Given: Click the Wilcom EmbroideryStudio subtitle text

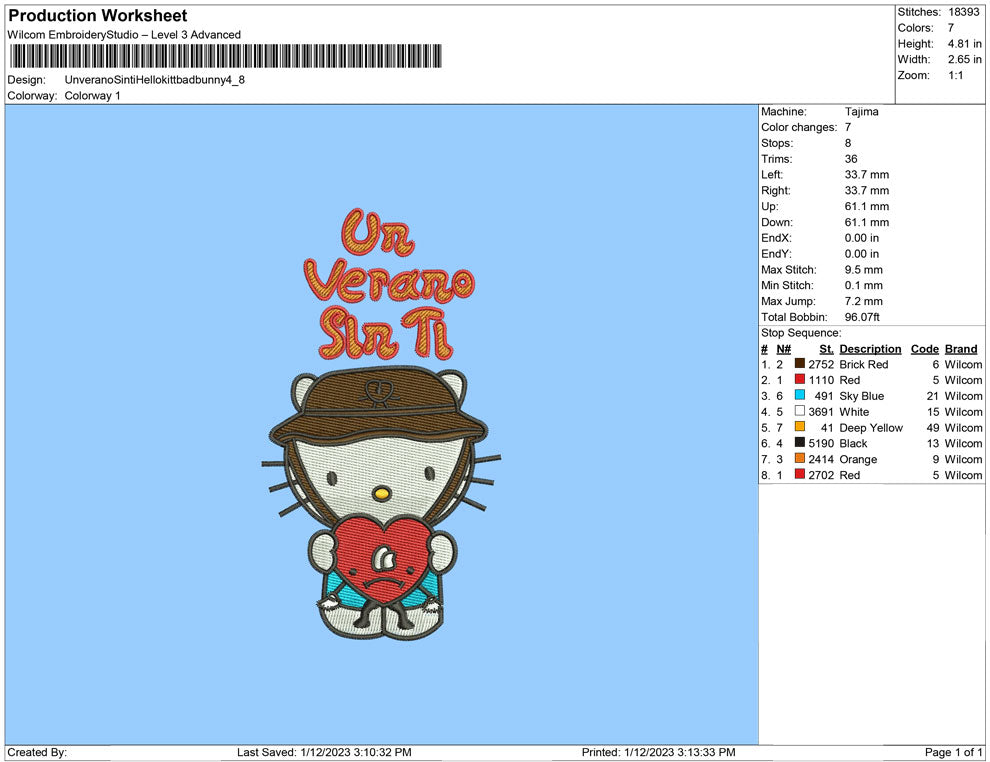Looking at the screenshot, I should [x=124, y=35].
